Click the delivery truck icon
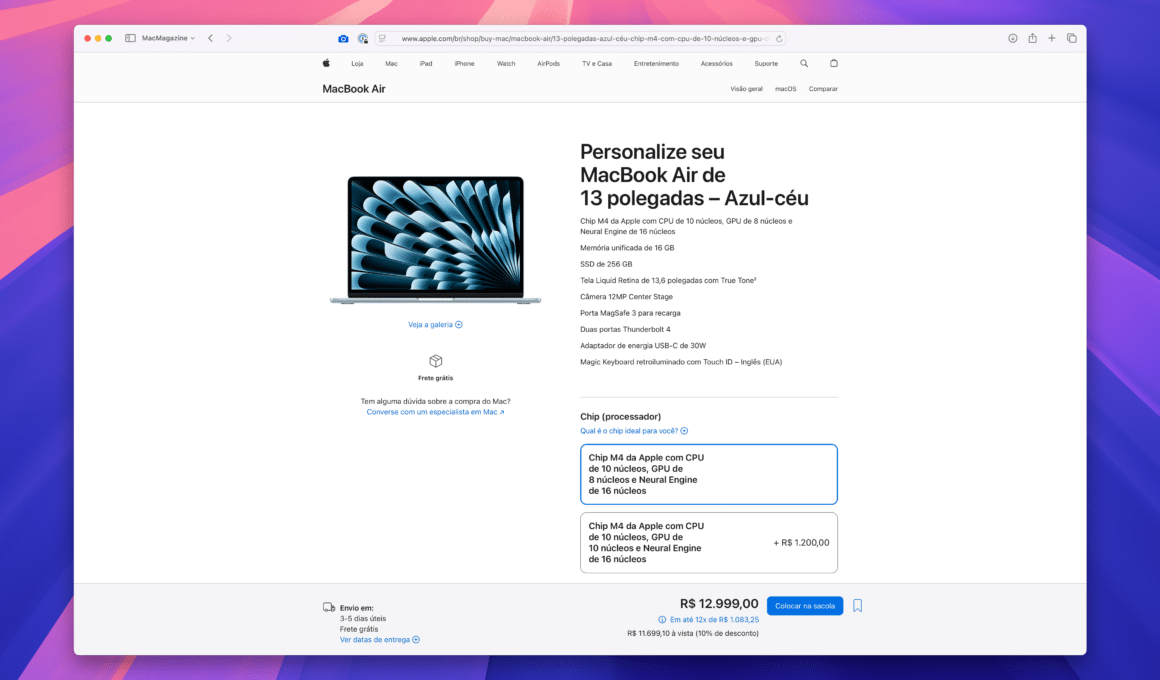This screenshot has width=1160, height=680. pyautogui.click(x=329, y=607)
